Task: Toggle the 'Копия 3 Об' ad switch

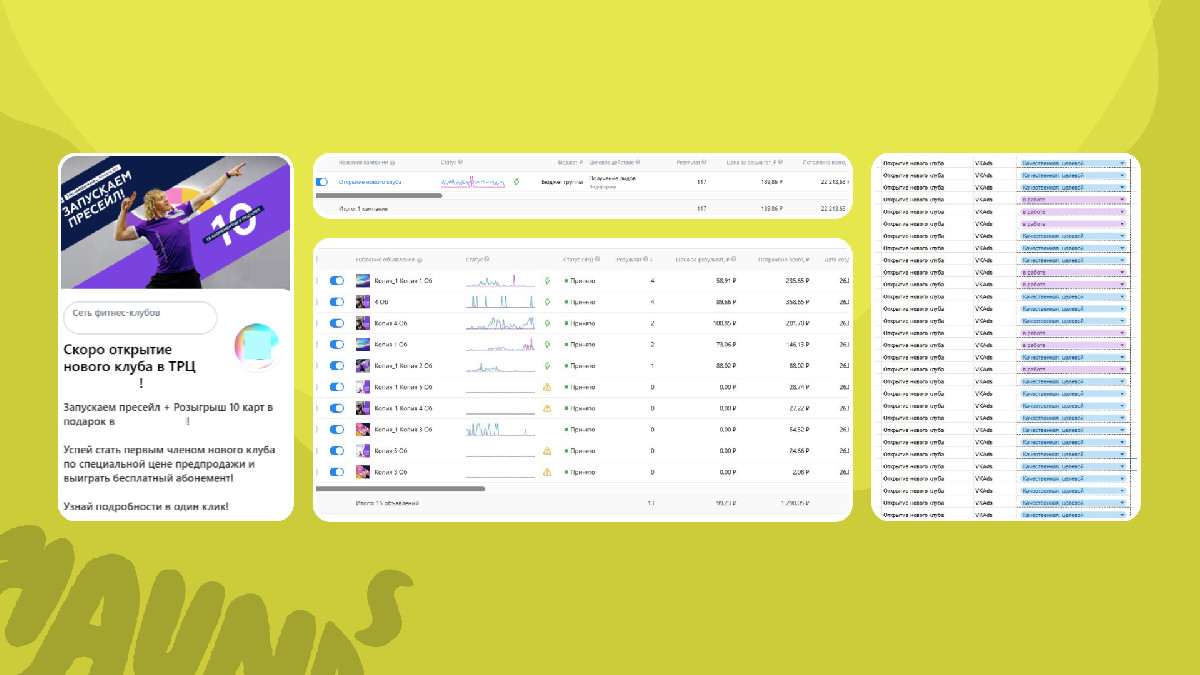Action: coord(337,472)
